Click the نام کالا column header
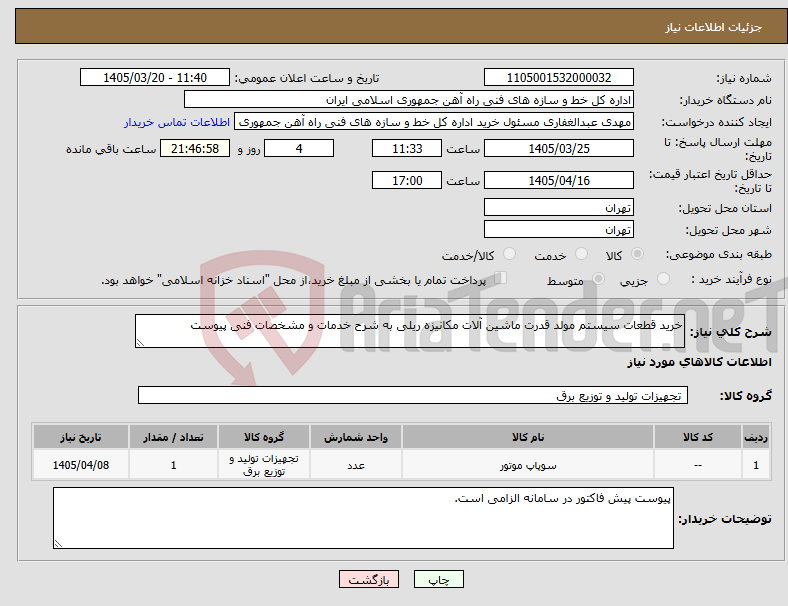Image resolution: width=788 pixels, height=606 pixels. click(x=528, y=437)
